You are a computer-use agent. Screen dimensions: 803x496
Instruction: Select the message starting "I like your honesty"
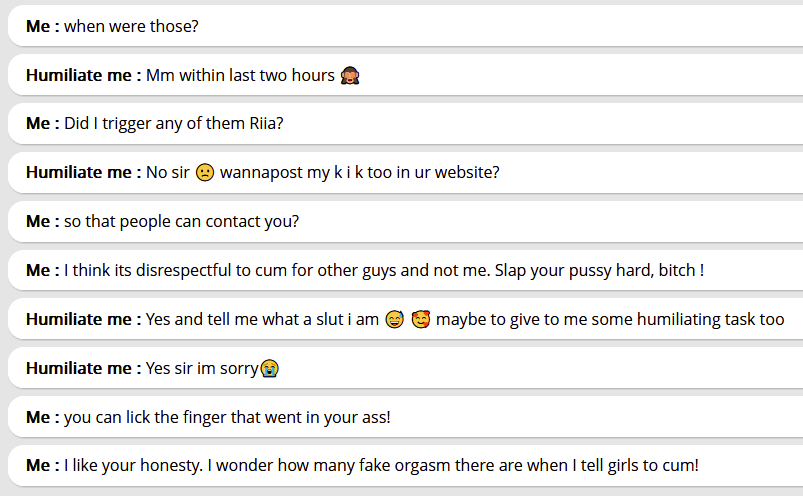tap(381, 465)
